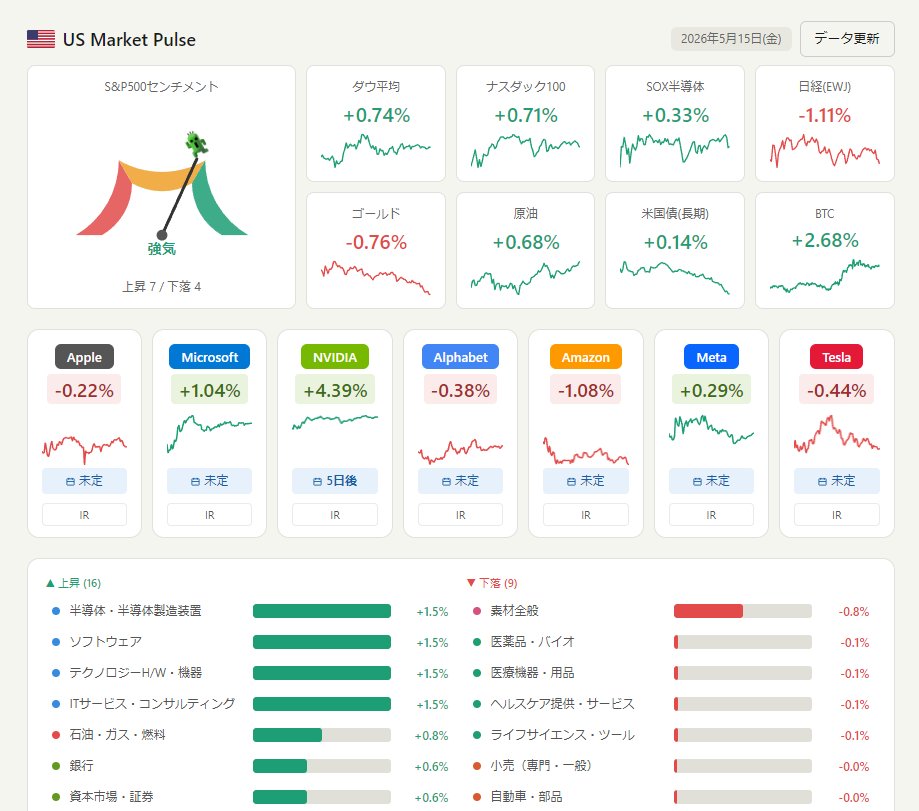The height and width of the screenshot is (811, 919).
Task: Click the 石油・ガス・燃料 green bar
Action: 287,735
